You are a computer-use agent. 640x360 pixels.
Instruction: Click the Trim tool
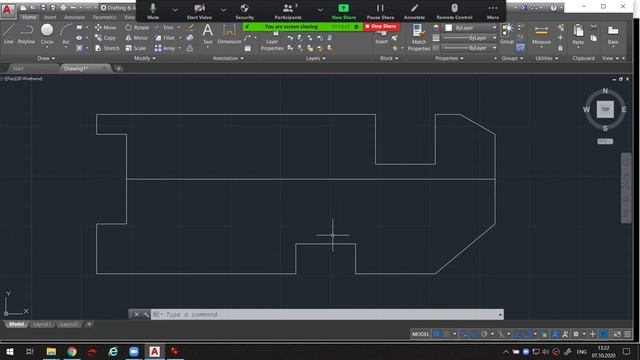[164, 27]
